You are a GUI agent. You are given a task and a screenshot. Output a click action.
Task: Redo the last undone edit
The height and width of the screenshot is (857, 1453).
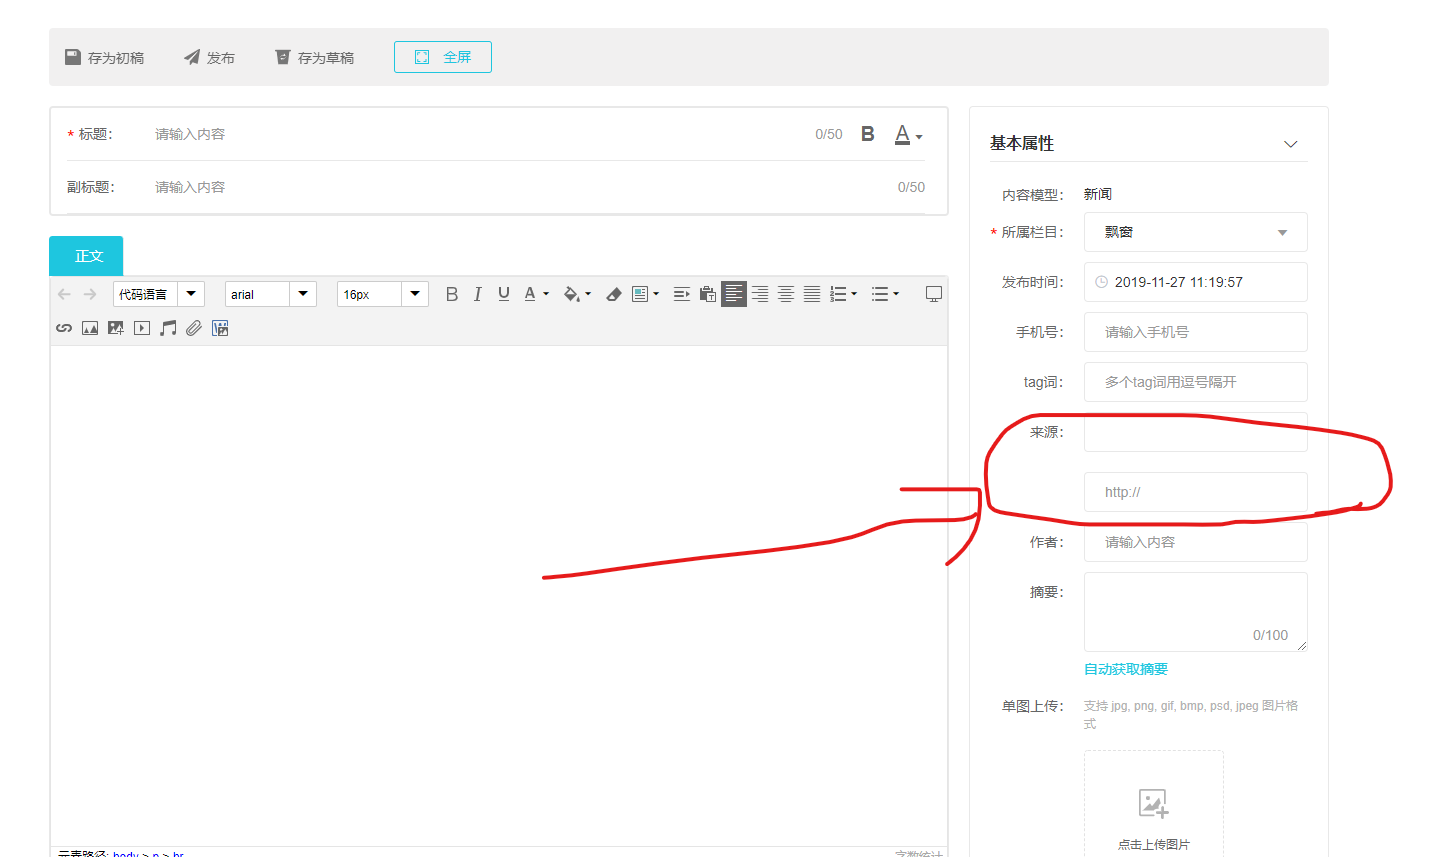pos(90,294)
